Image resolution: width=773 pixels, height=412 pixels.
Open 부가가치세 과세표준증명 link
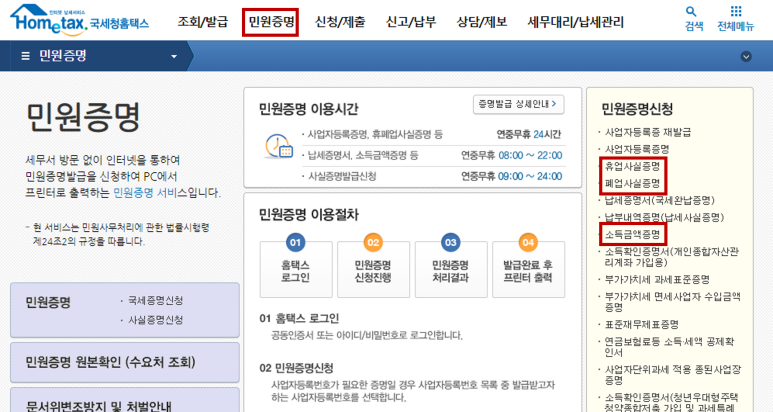click(x=657, y=279)
